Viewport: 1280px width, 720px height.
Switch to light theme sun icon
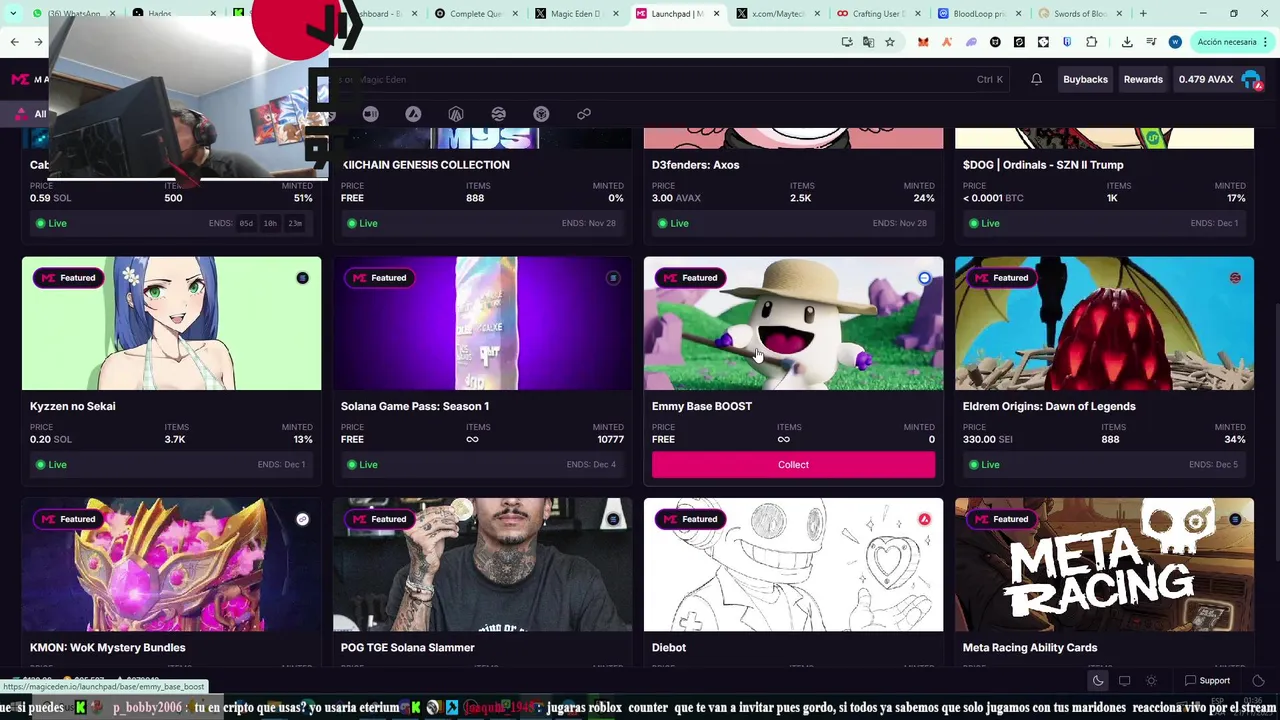[1151, 681]
